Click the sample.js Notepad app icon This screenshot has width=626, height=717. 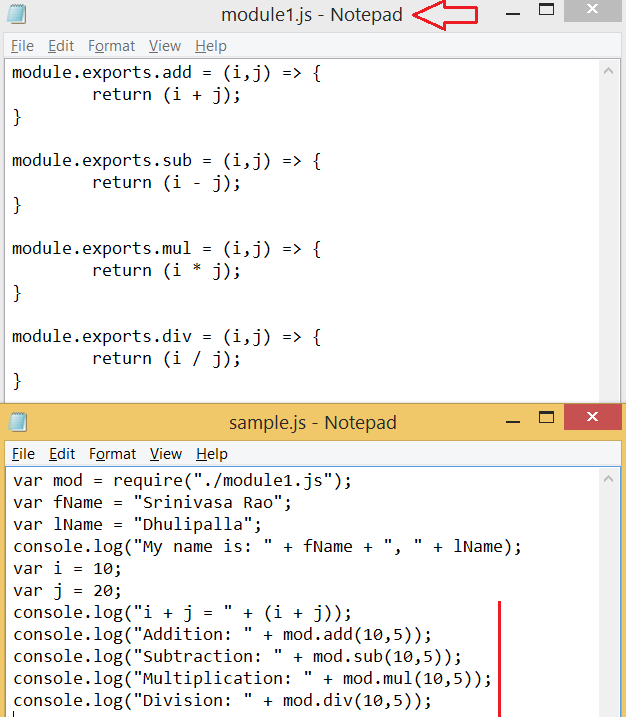coord(17,422)
